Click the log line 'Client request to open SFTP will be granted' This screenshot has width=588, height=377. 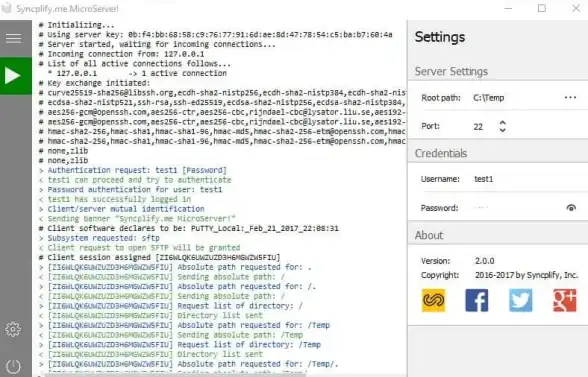(x=139, y=248)
